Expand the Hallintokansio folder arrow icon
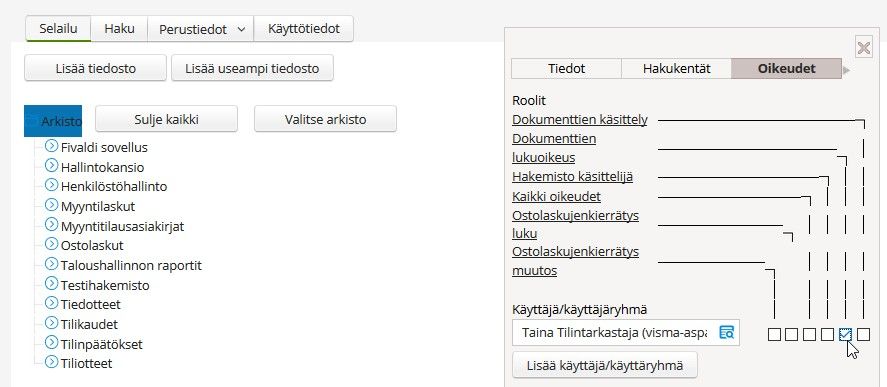887x387 pixels. coord(51,166)
